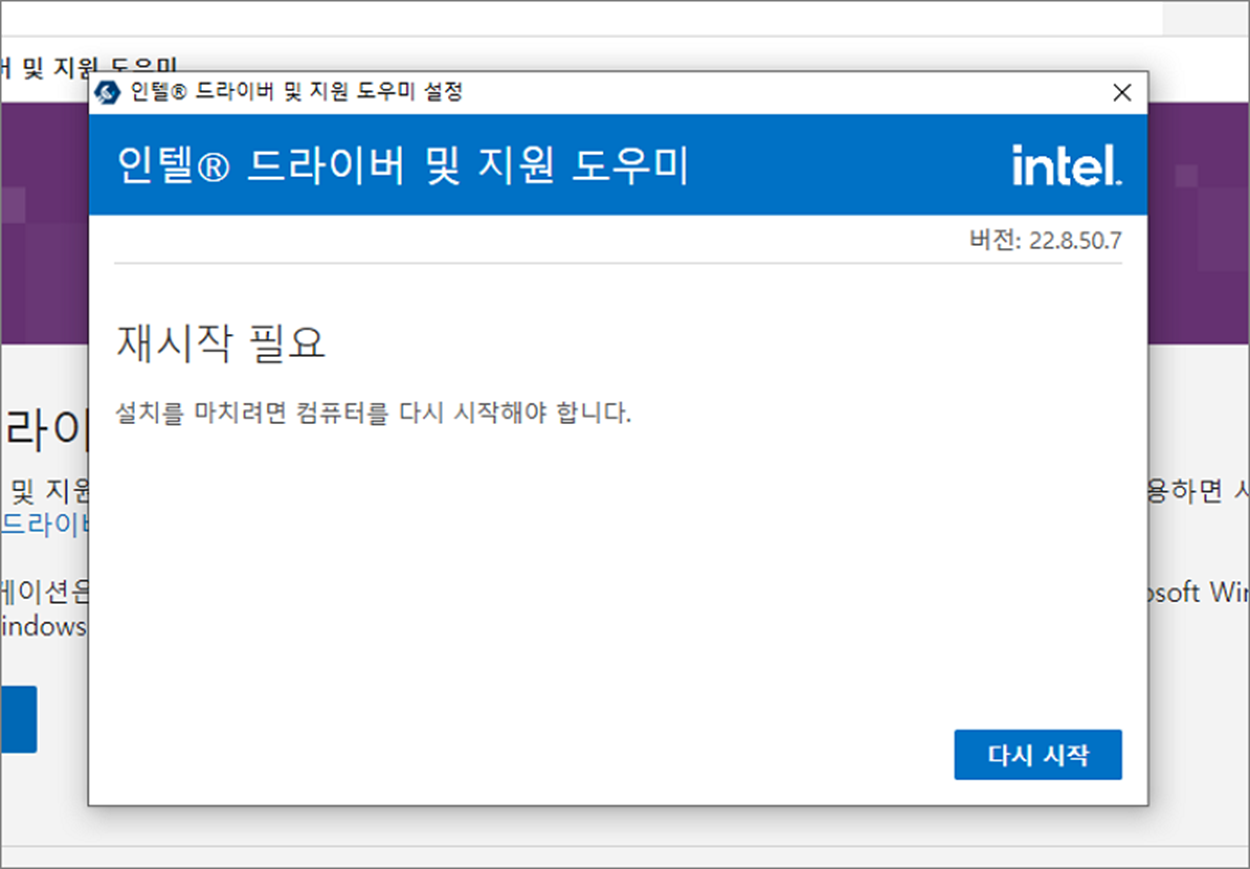
Task: Click the Intel logo in blue header
Action: tap(1066, 166)
